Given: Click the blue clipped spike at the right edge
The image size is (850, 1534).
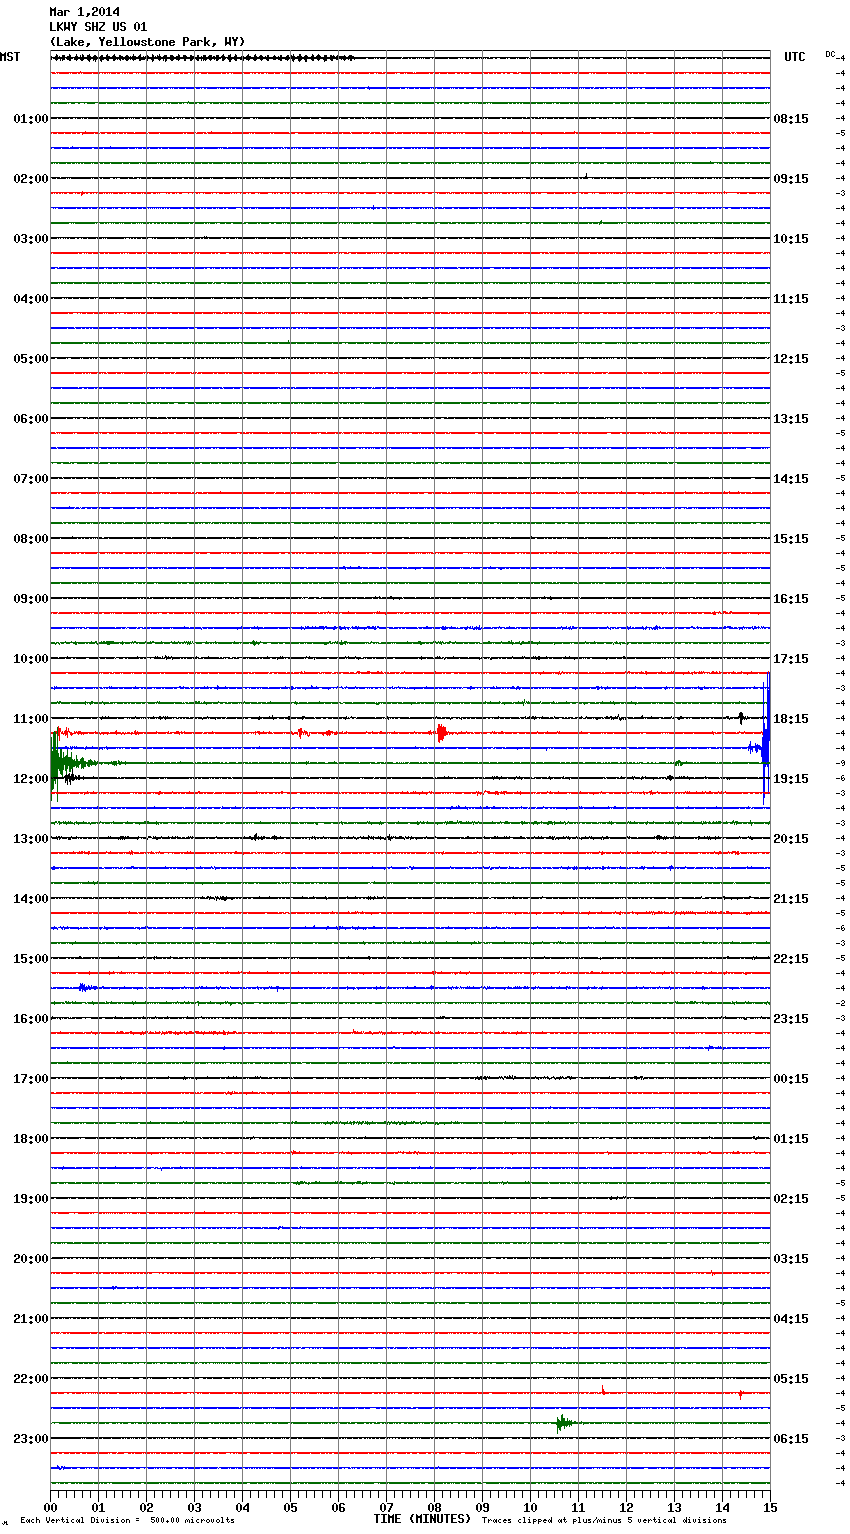Looking at the screenshot, I should click(766, 745).
